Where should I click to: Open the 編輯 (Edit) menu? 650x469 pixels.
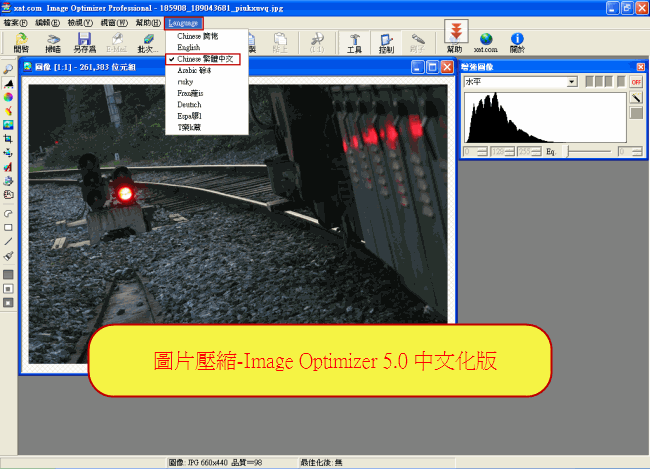47,21
